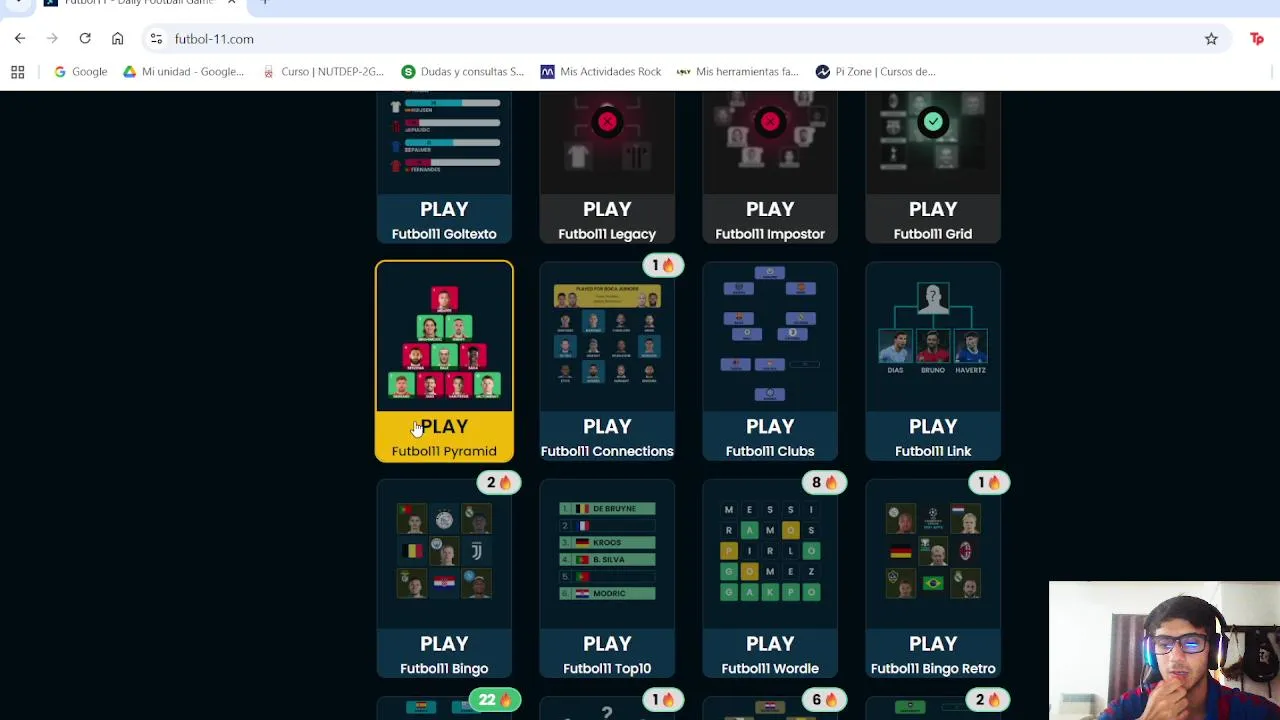Open the browser home page icon
Image resolution: width=1280 pixels, height=720 pixels.
pyautogui.click(x=117, y=39)
